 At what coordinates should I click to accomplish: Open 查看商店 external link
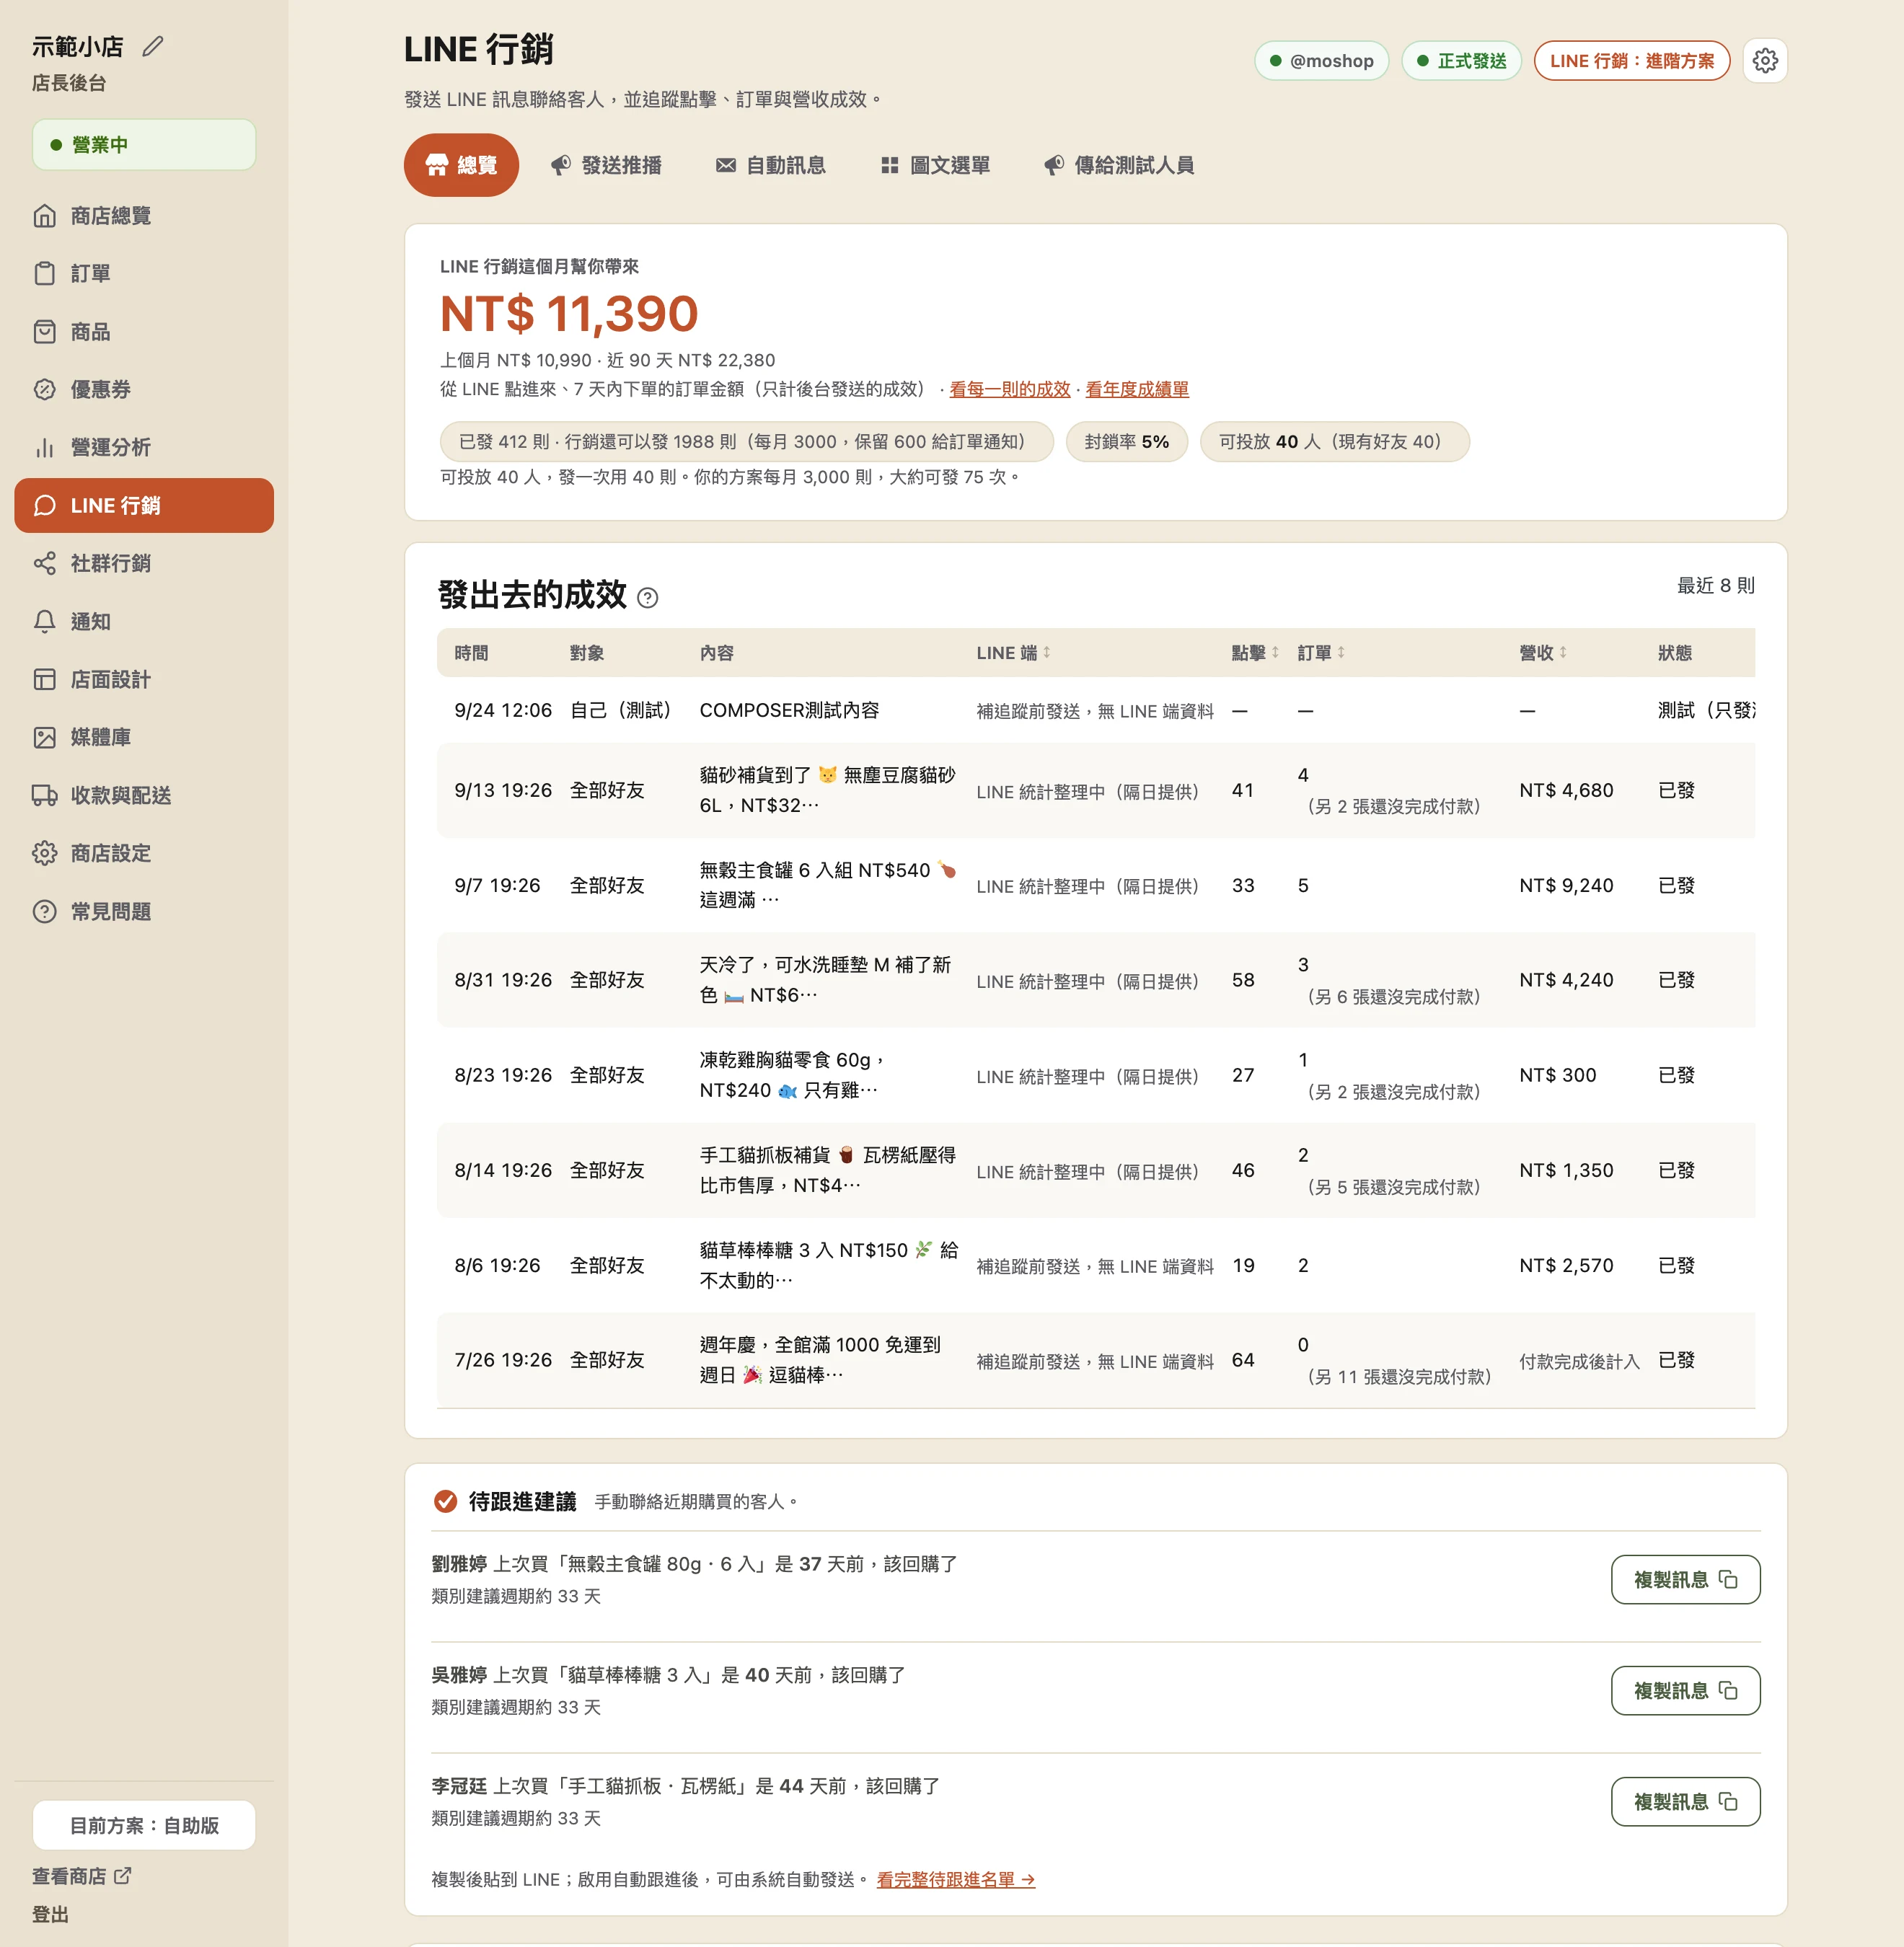(x=81, y=1877)
